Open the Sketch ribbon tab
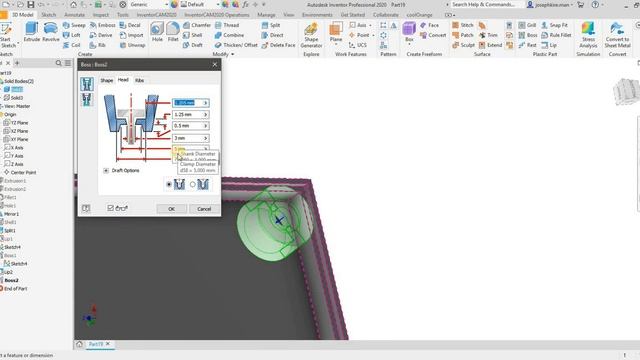640x360 pixels. click(x=49, y=15)
